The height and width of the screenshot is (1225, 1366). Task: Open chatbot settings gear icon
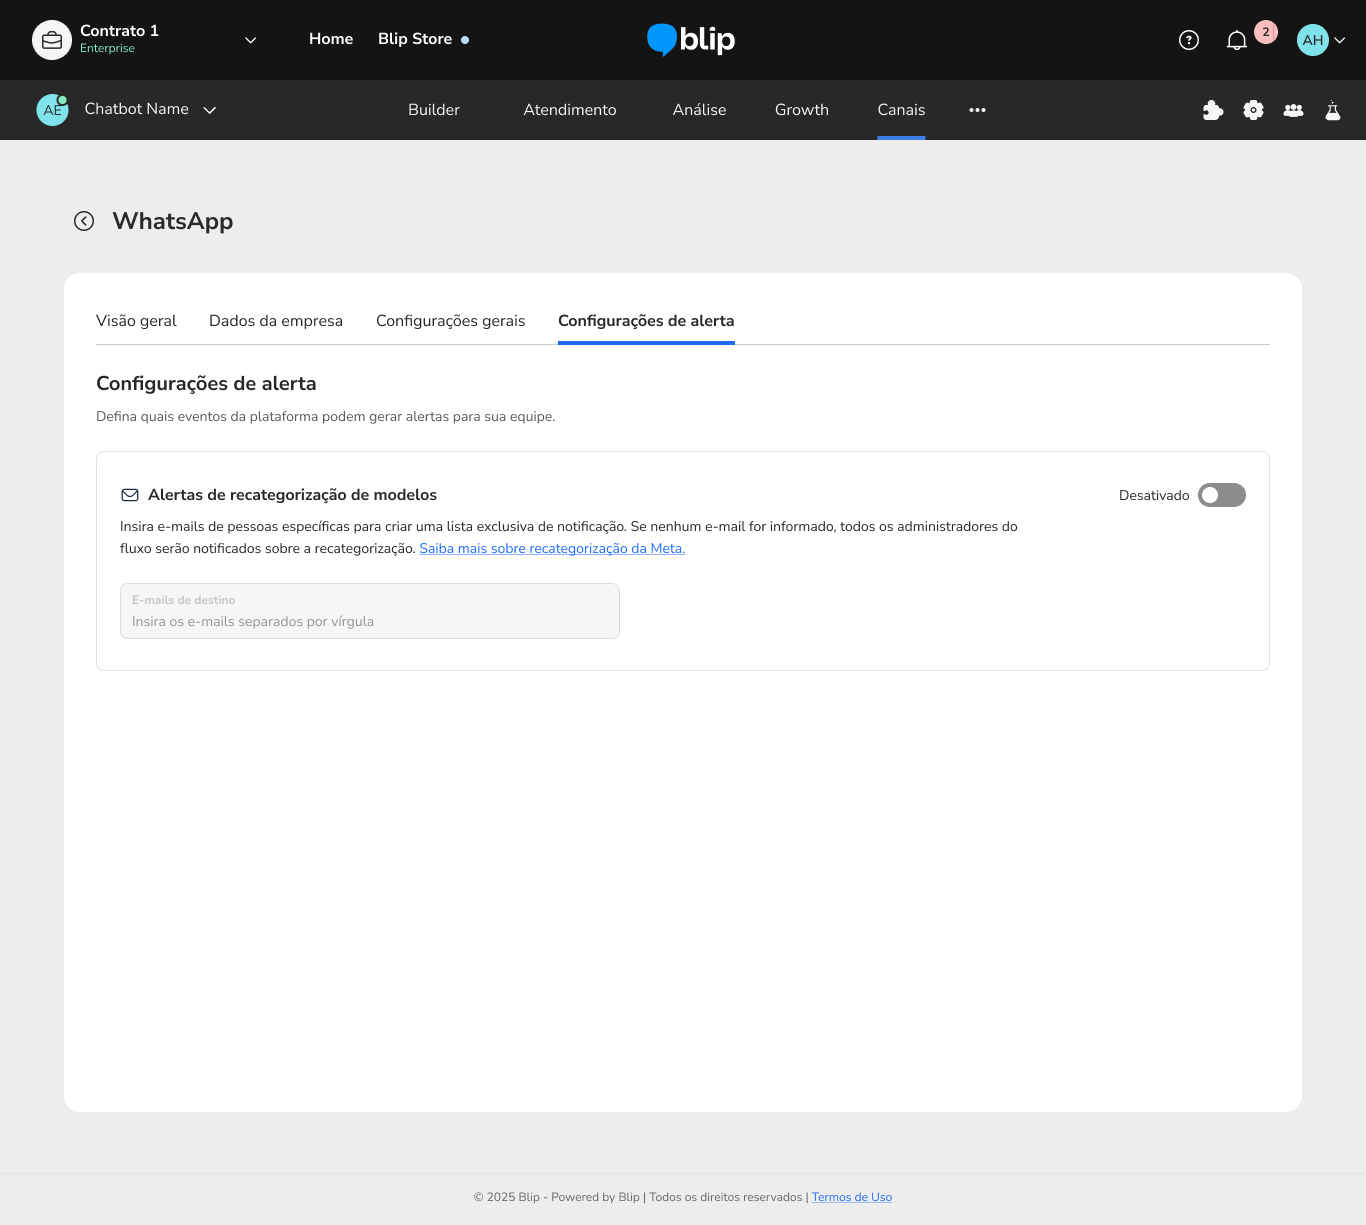(1253, 110)
